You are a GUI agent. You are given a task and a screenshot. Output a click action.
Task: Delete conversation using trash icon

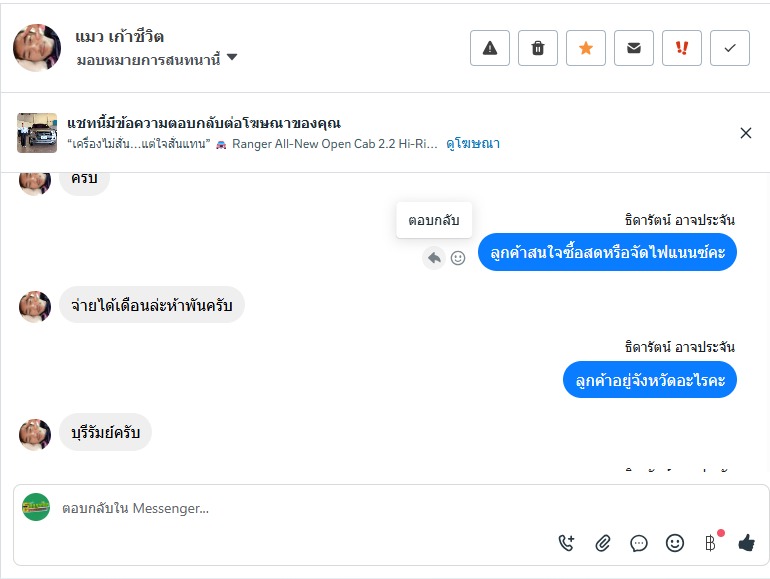click(538, 48)
